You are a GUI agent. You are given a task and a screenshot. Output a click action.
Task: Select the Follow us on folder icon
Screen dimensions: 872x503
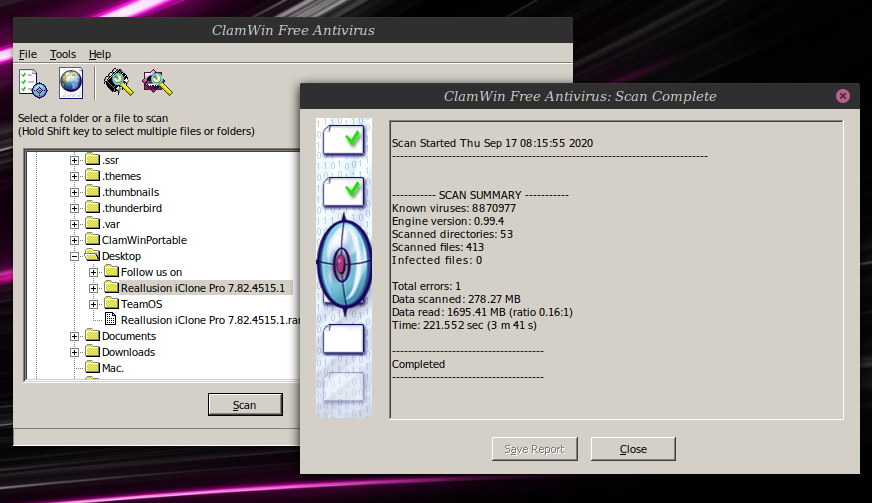(x=112, y=272)
